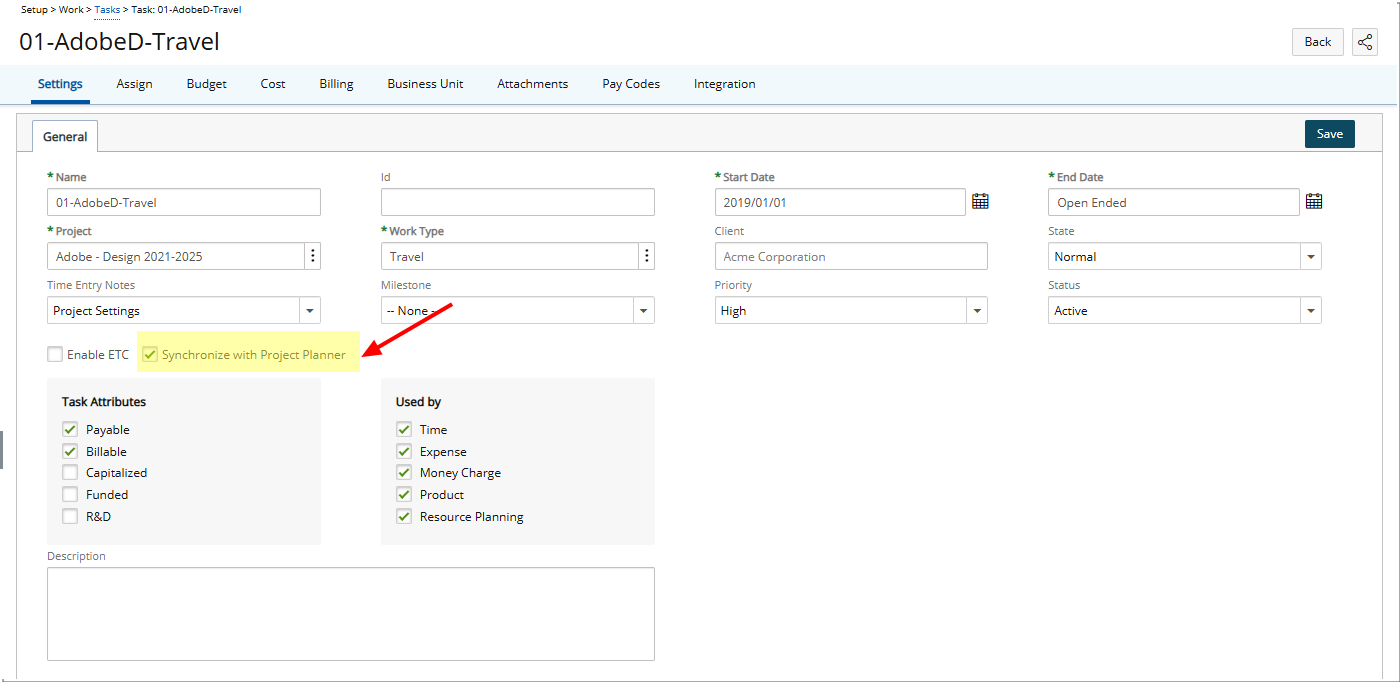The height and width of the screenshot is (682, 1400).
Task: Switch to the Cost tab
Action: [x=273, y=84]
